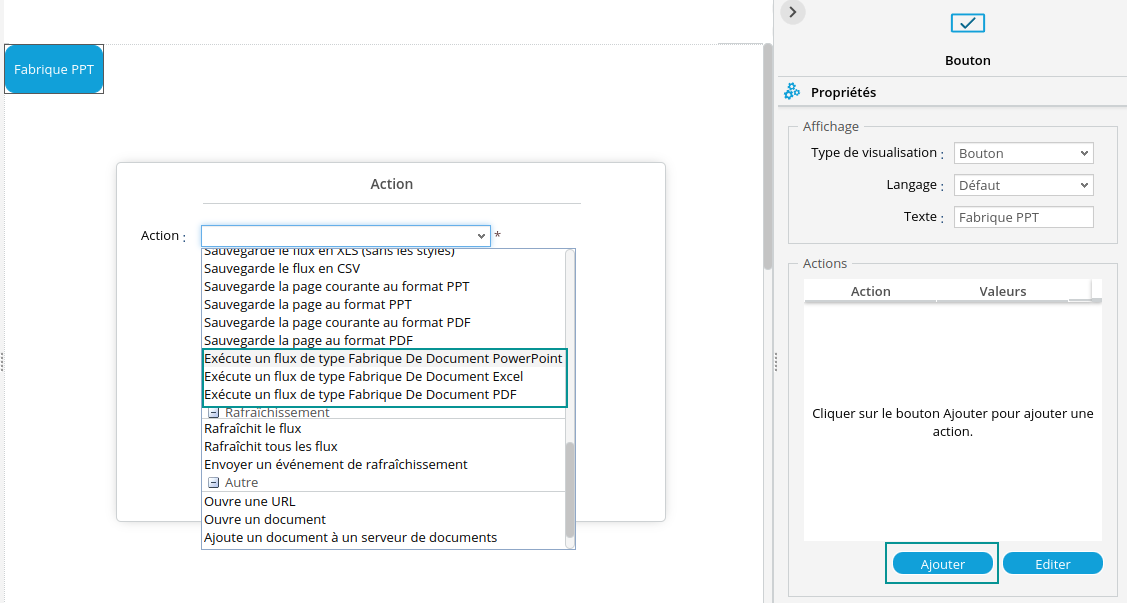Click the action list scrollbar thumb
The width and height of the screenshot is (1127, 603).
(x=570, y=490)
